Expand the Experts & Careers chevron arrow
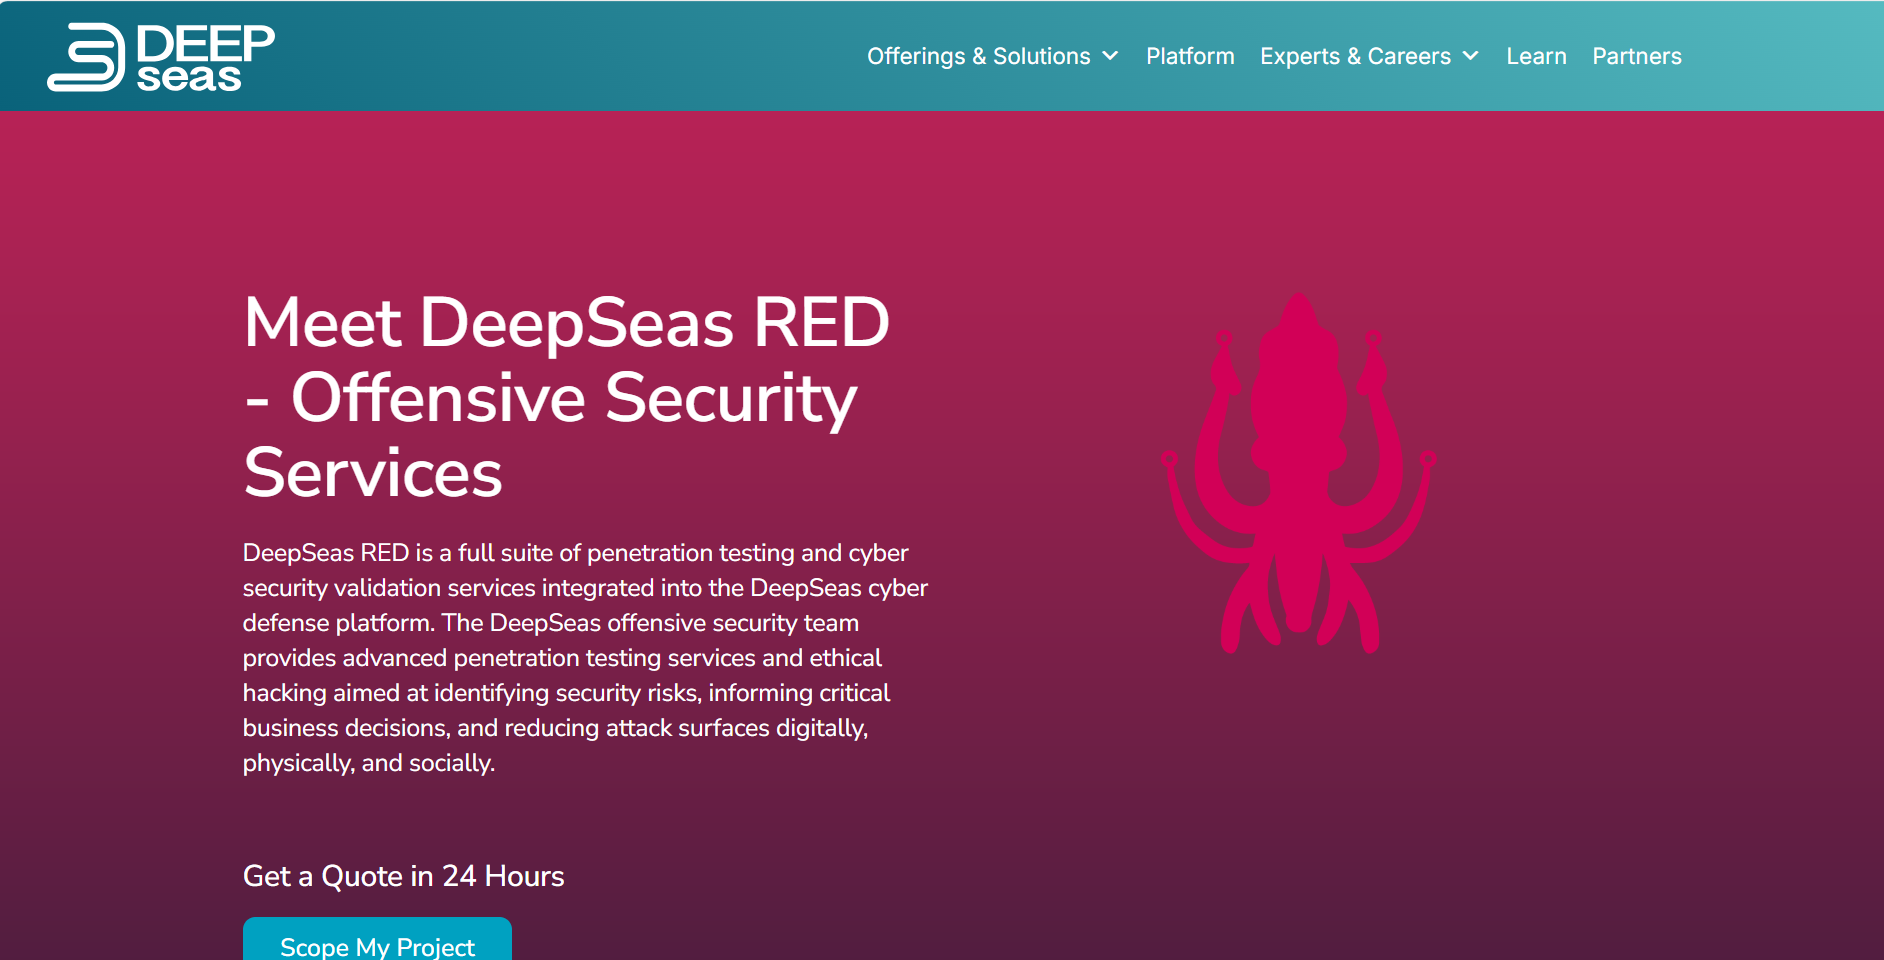The width and height of the screenshot is (1884, 960). pyautogui.click(x=1470, y=56)
